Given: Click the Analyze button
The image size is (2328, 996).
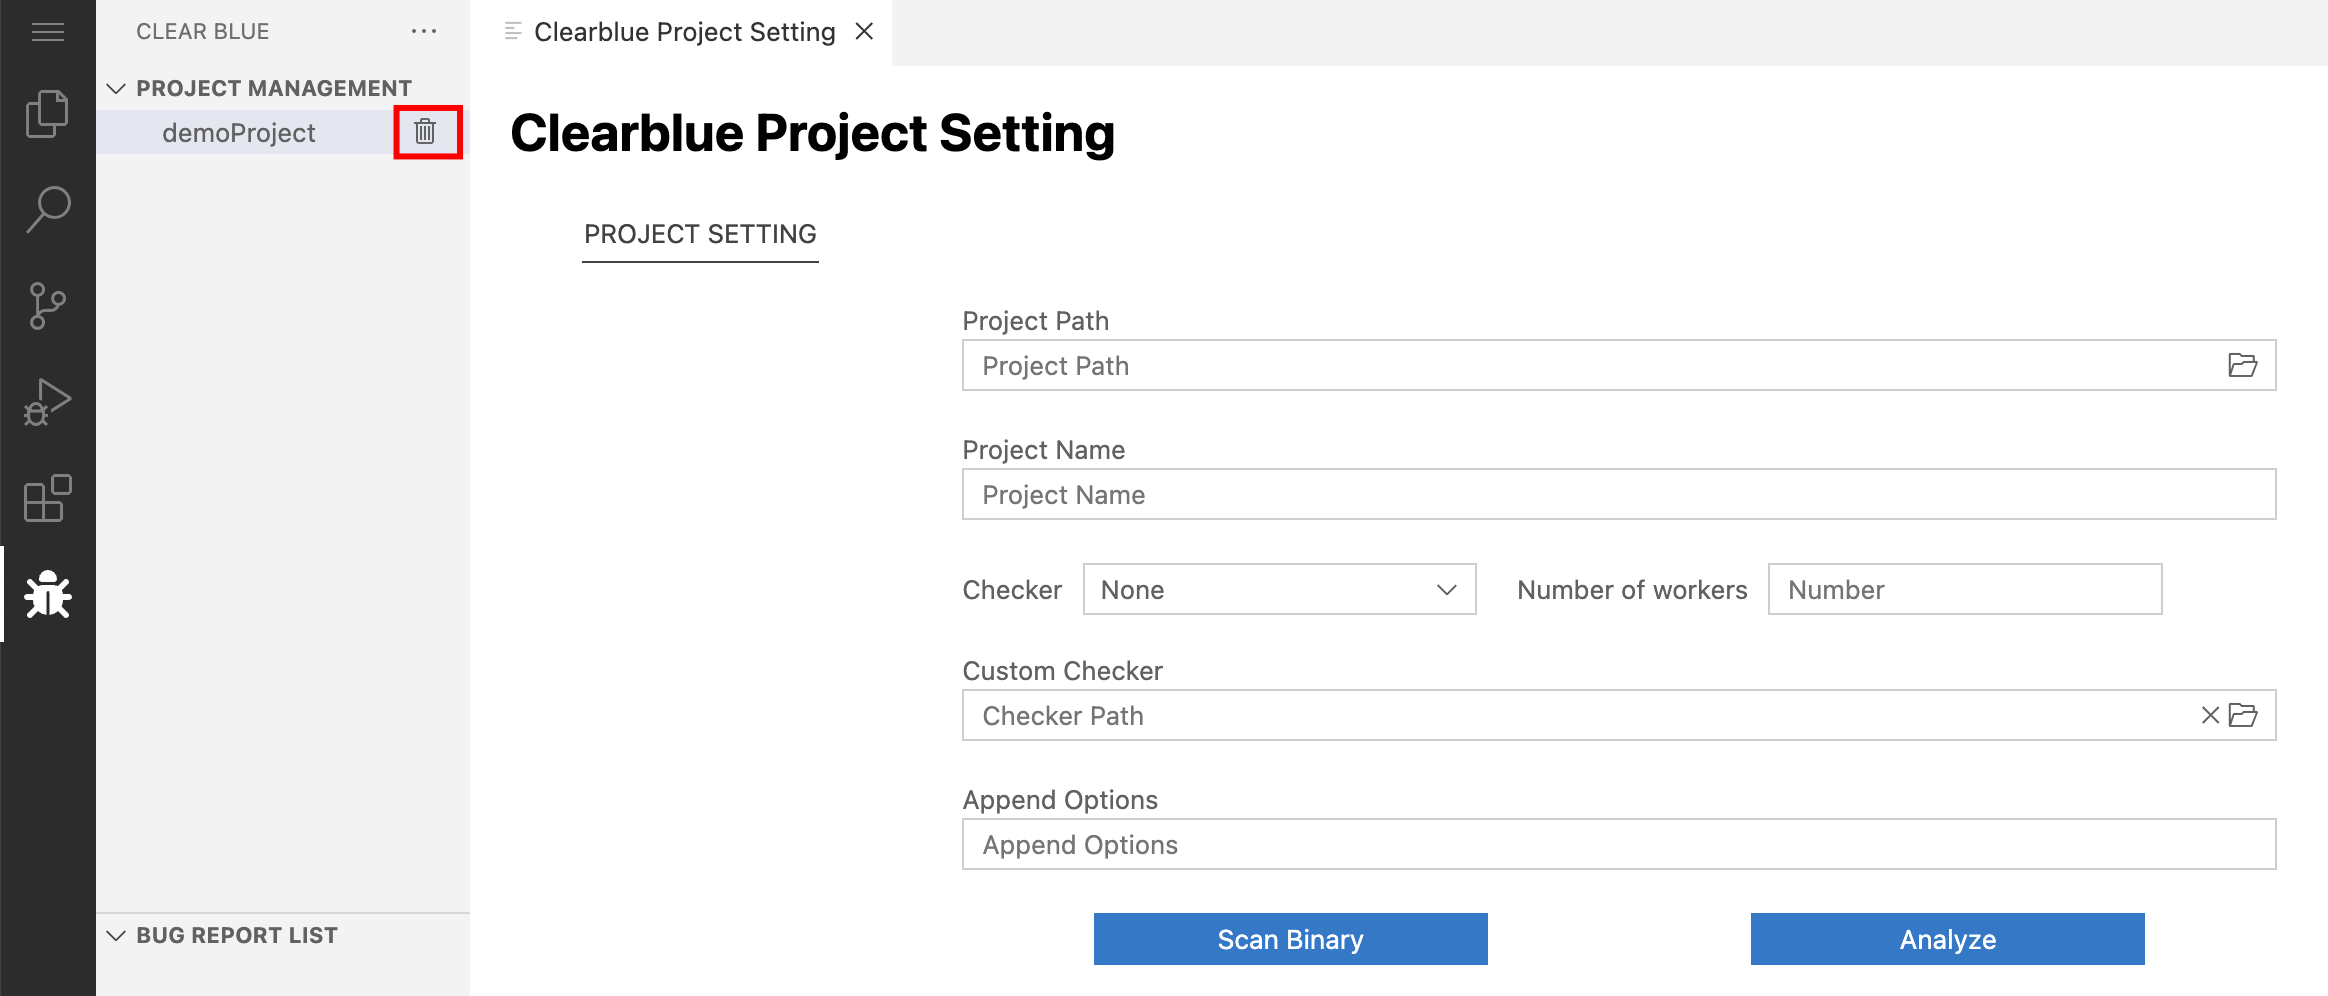Looking at the screenshot, I should tap(1946, 939).
